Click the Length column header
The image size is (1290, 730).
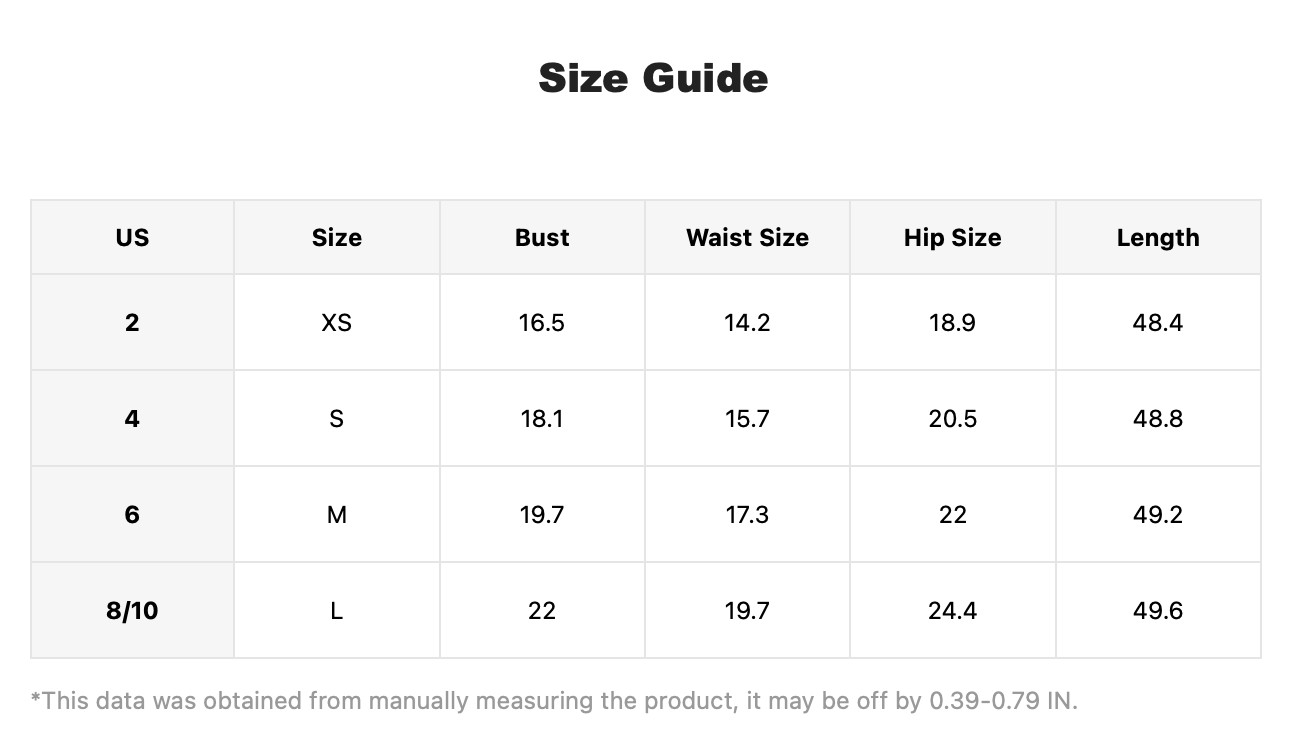tap(1158, 238)
